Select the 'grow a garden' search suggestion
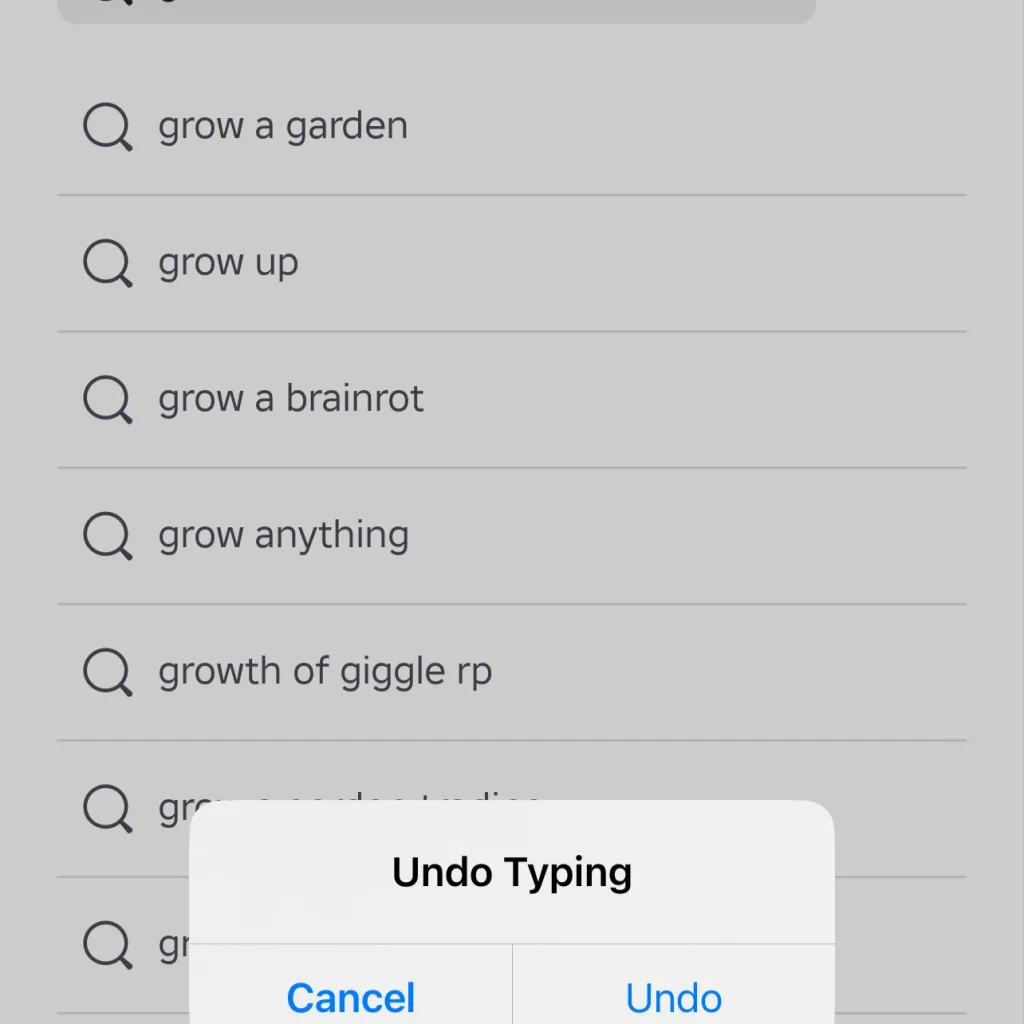This screenshot has width=1024, height=1024. coord(283,127)
